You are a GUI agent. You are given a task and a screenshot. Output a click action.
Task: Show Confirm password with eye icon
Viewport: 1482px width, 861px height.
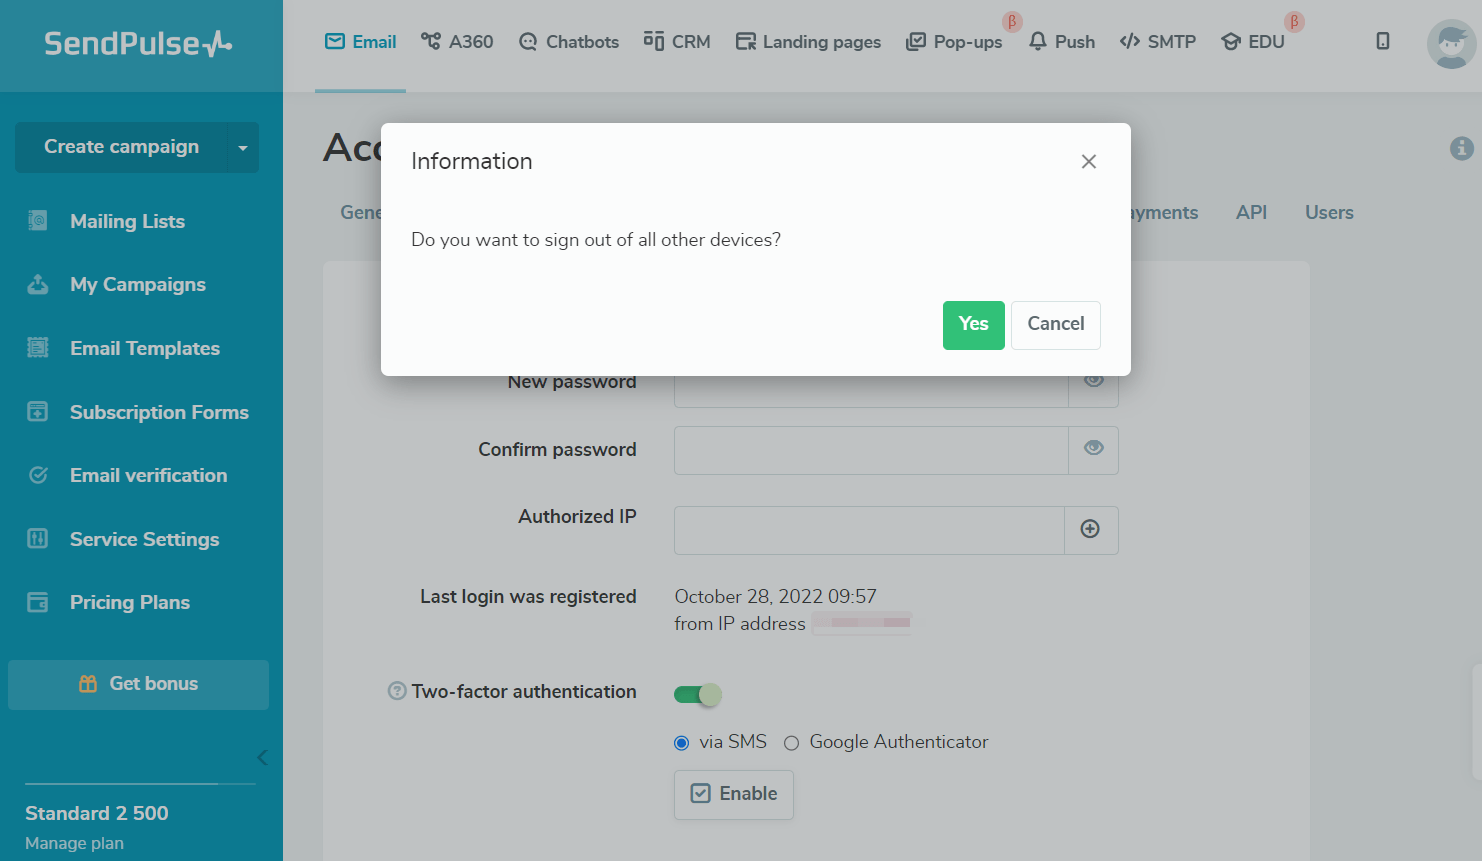click(1094, 449)
